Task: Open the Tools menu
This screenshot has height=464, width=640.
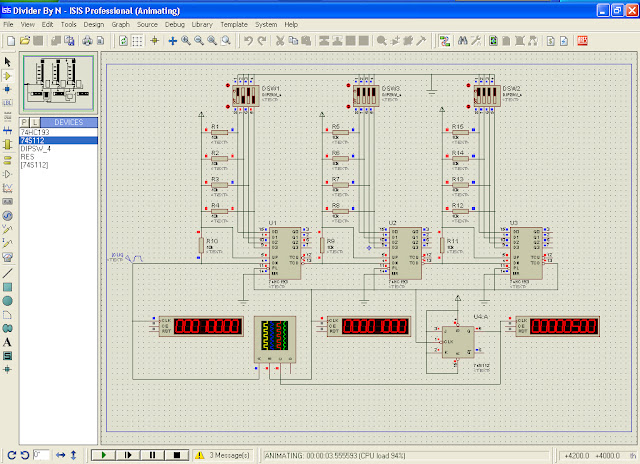Action: 69,24
